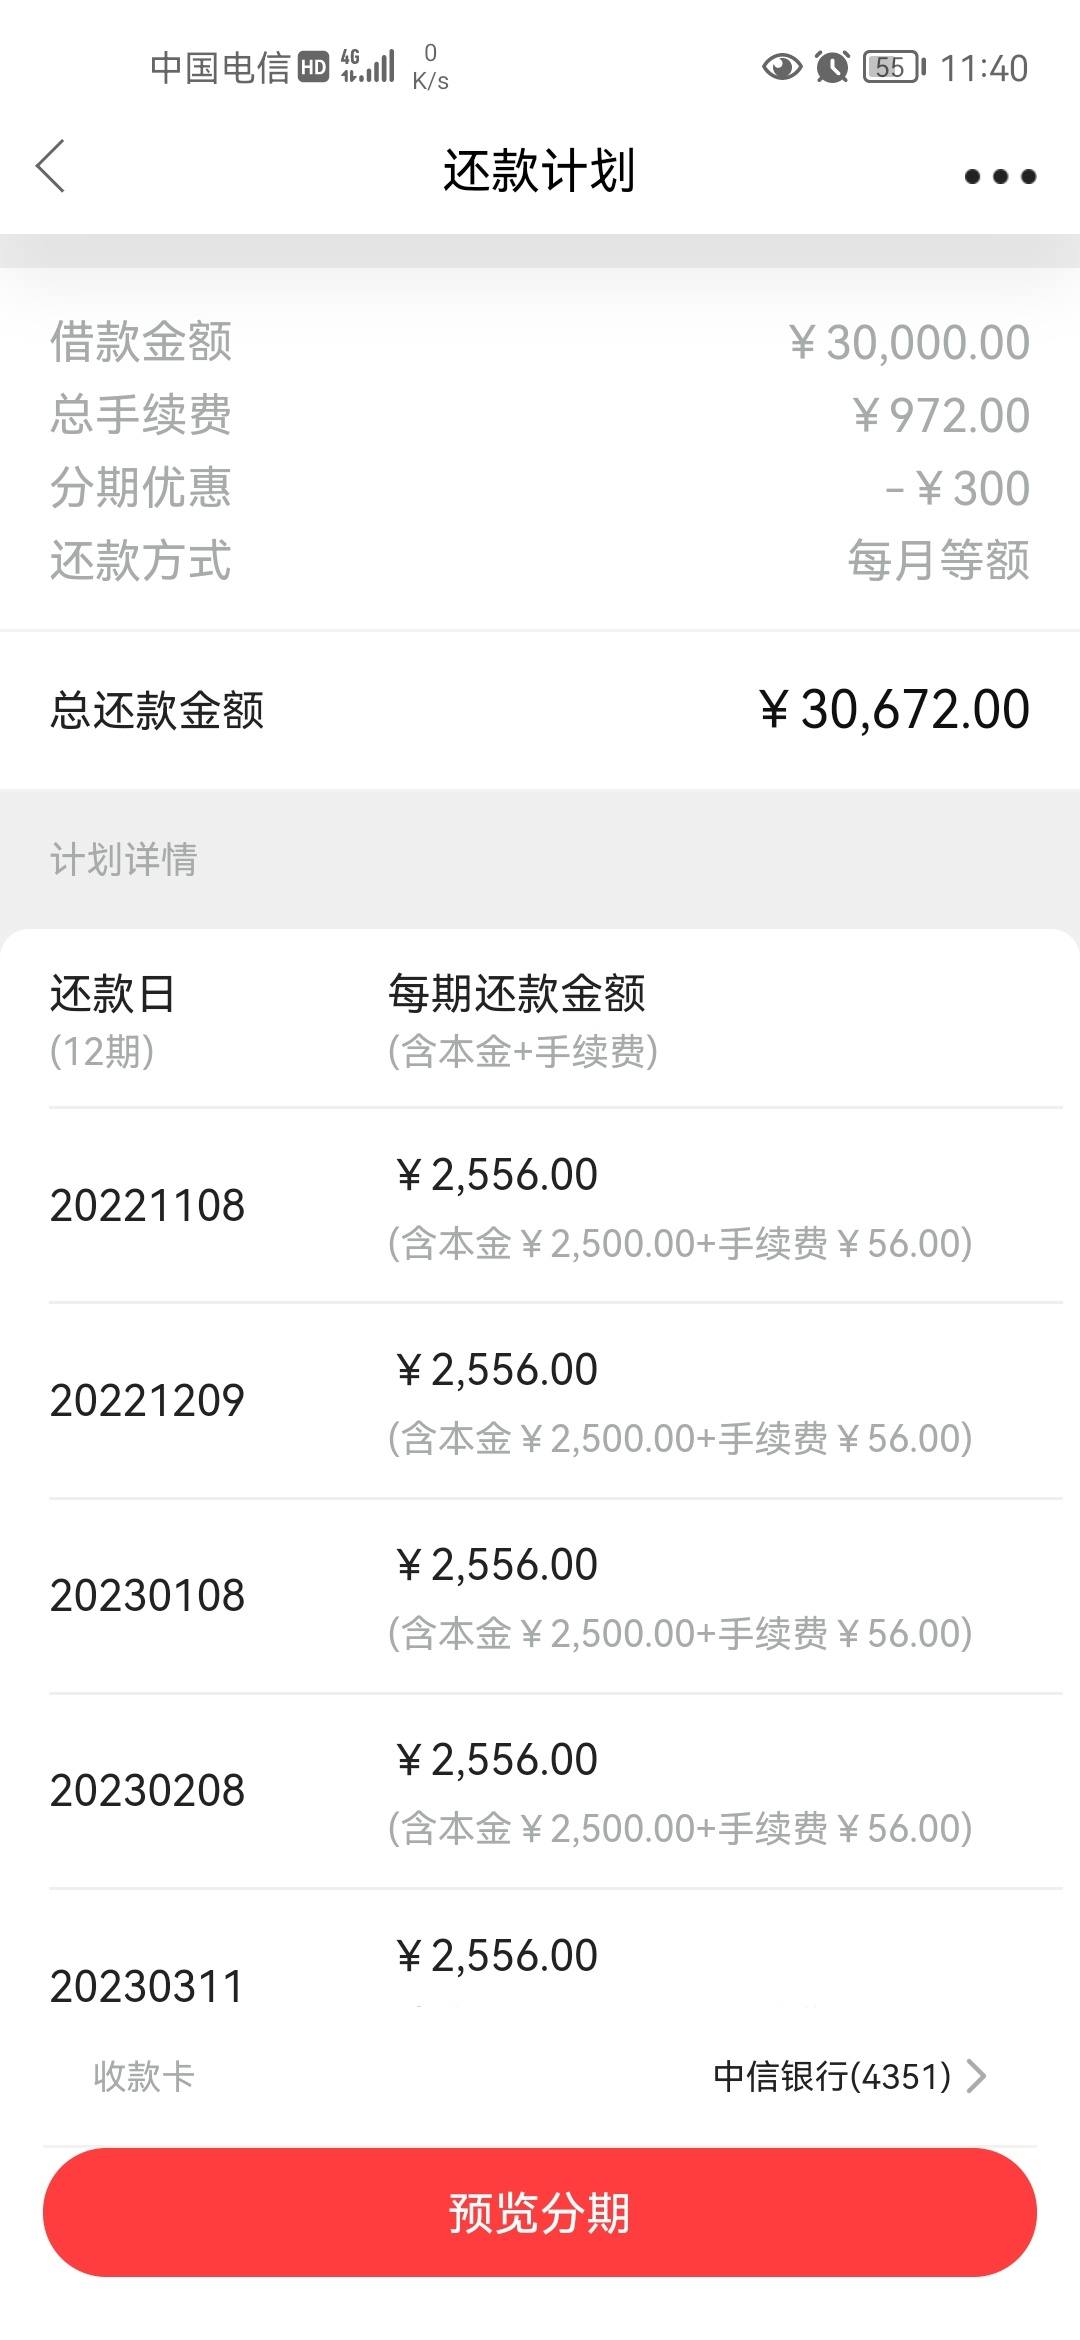Select the 20230208 repayment date

(x=147, y=1790)
